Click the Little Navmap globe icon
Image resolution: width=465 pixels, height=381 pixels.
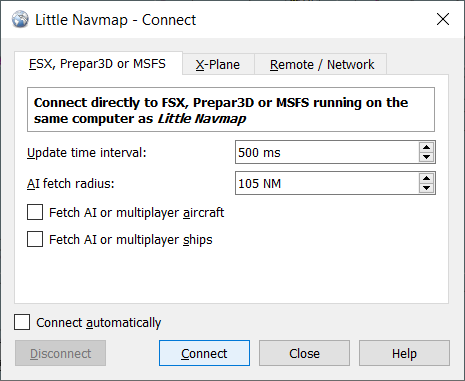tap(20, 19)
